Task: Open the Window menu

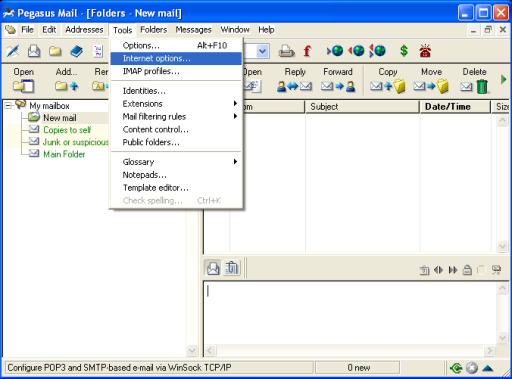Action: [235, 30]
